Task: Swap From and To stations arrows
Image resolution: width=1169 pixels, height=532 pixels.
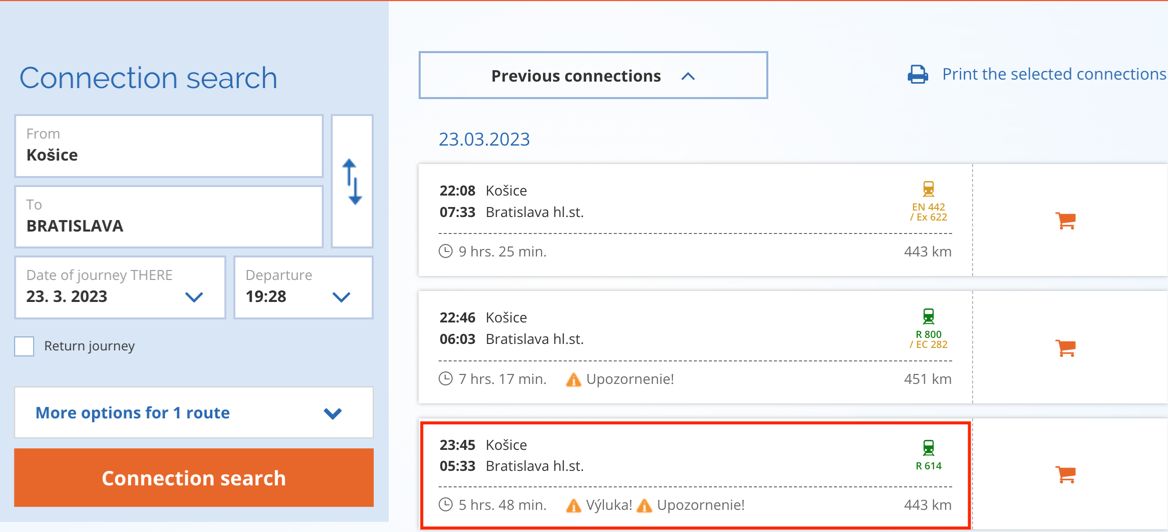Action: (352, 181)
